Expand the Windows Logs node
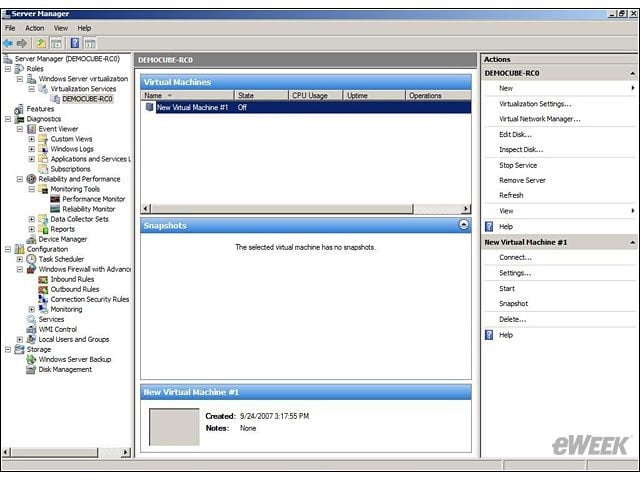The image size is (640, 480). (31, 149)
